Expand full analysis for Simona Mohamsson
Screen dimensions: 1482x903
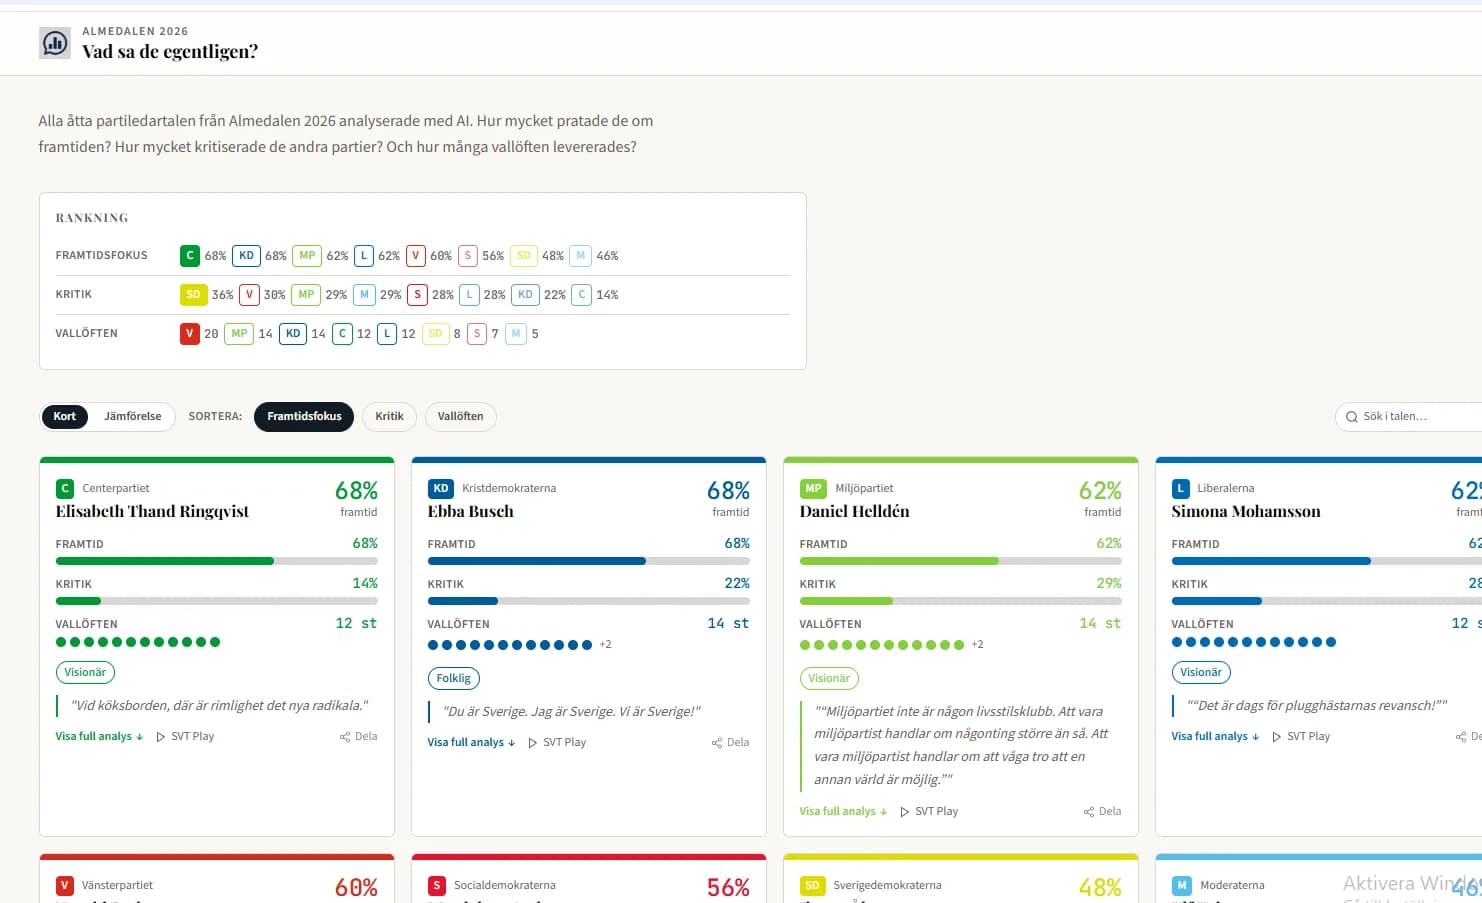(x=1215, y=737)
